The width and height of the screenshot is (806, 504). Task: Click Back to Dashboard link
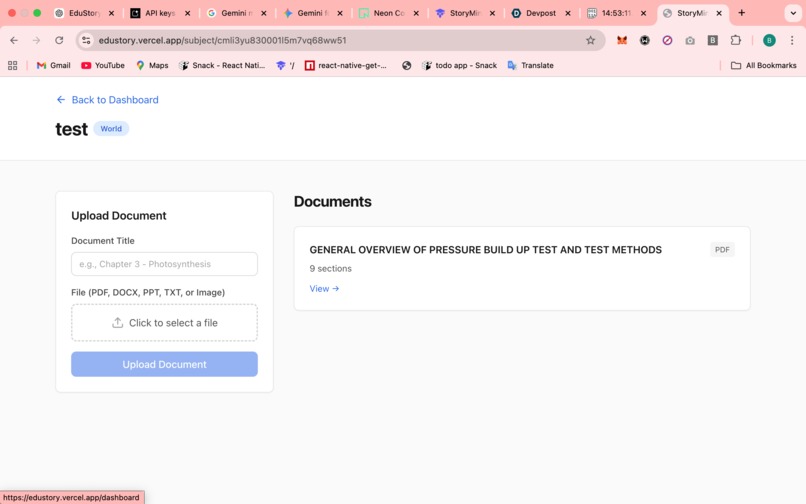107,100
